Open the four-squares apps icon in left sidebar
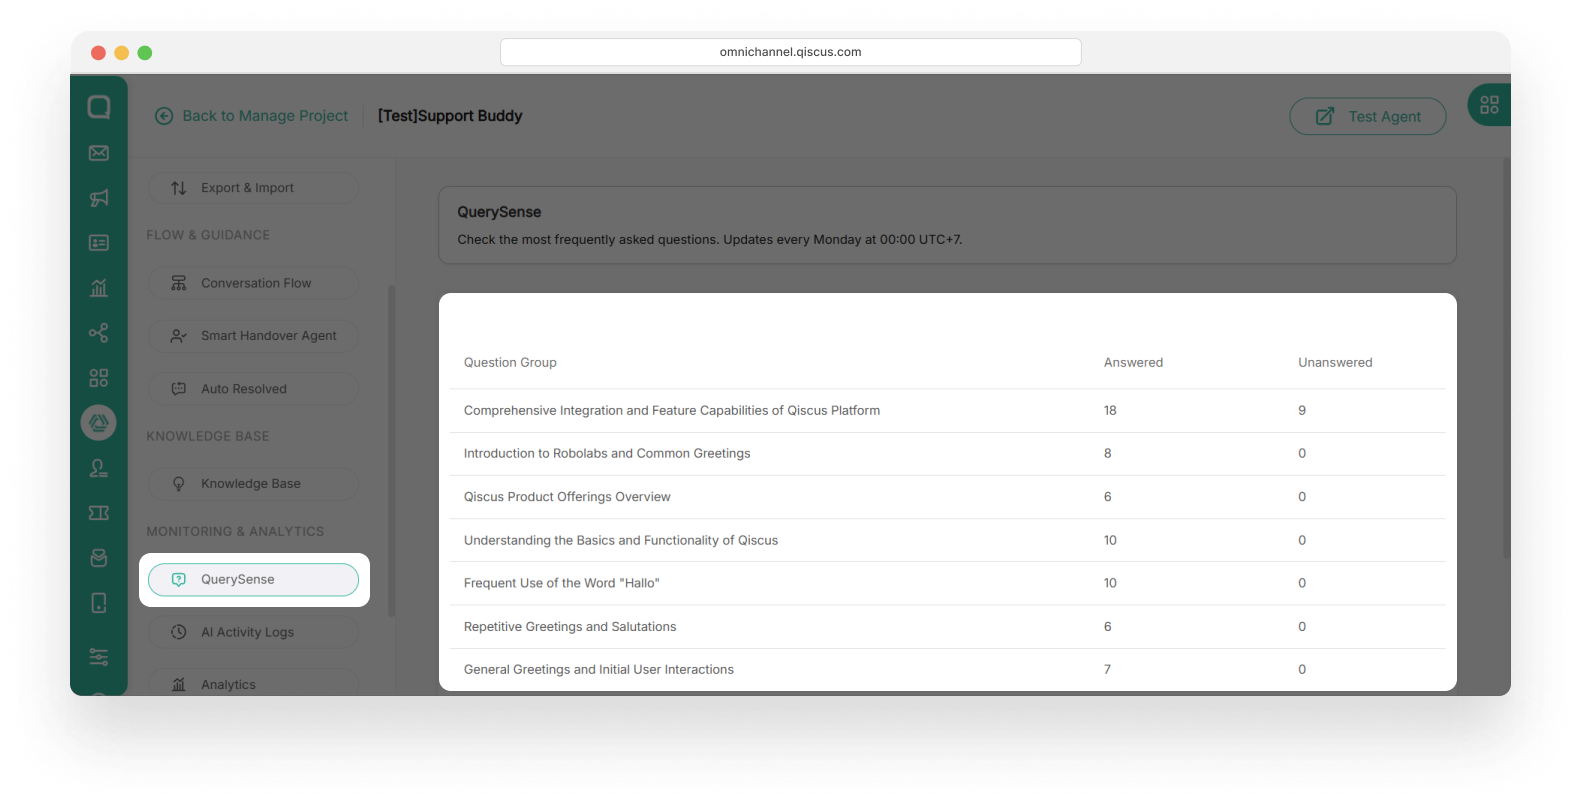 [99, 378]
